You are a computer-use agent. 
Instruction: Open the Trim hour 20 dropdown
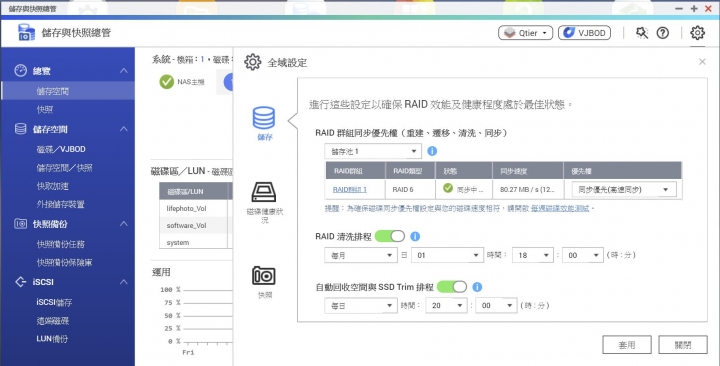pyautogui.click(x=446, y=305)
